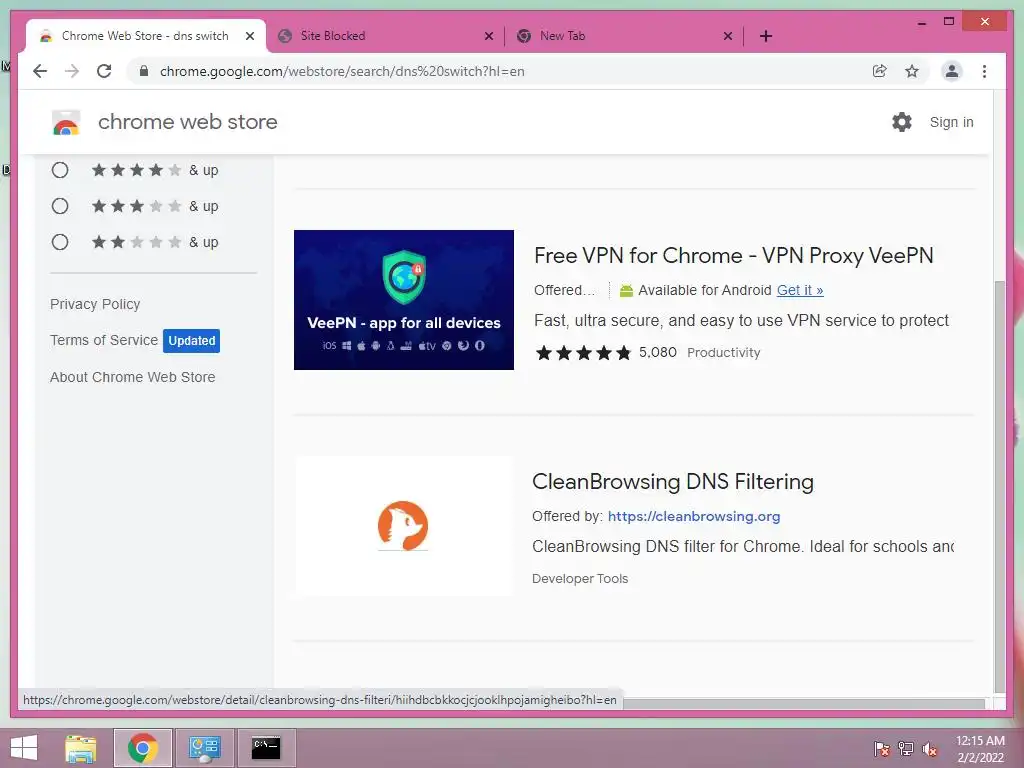Click the Get it » Android link
Screen dimensions: 1024x768
[x=800, y=290]
